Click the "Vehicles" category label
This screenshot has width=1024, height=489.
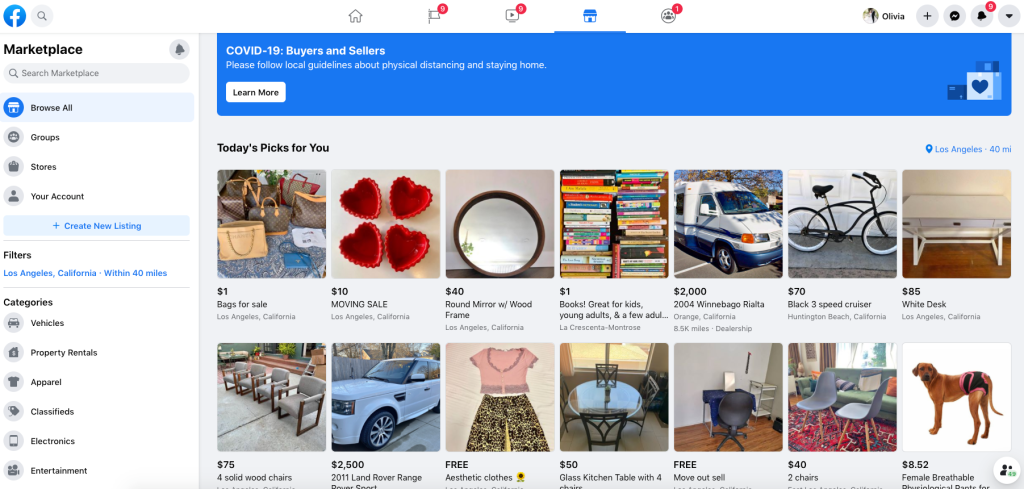click(x=48, y=323)
